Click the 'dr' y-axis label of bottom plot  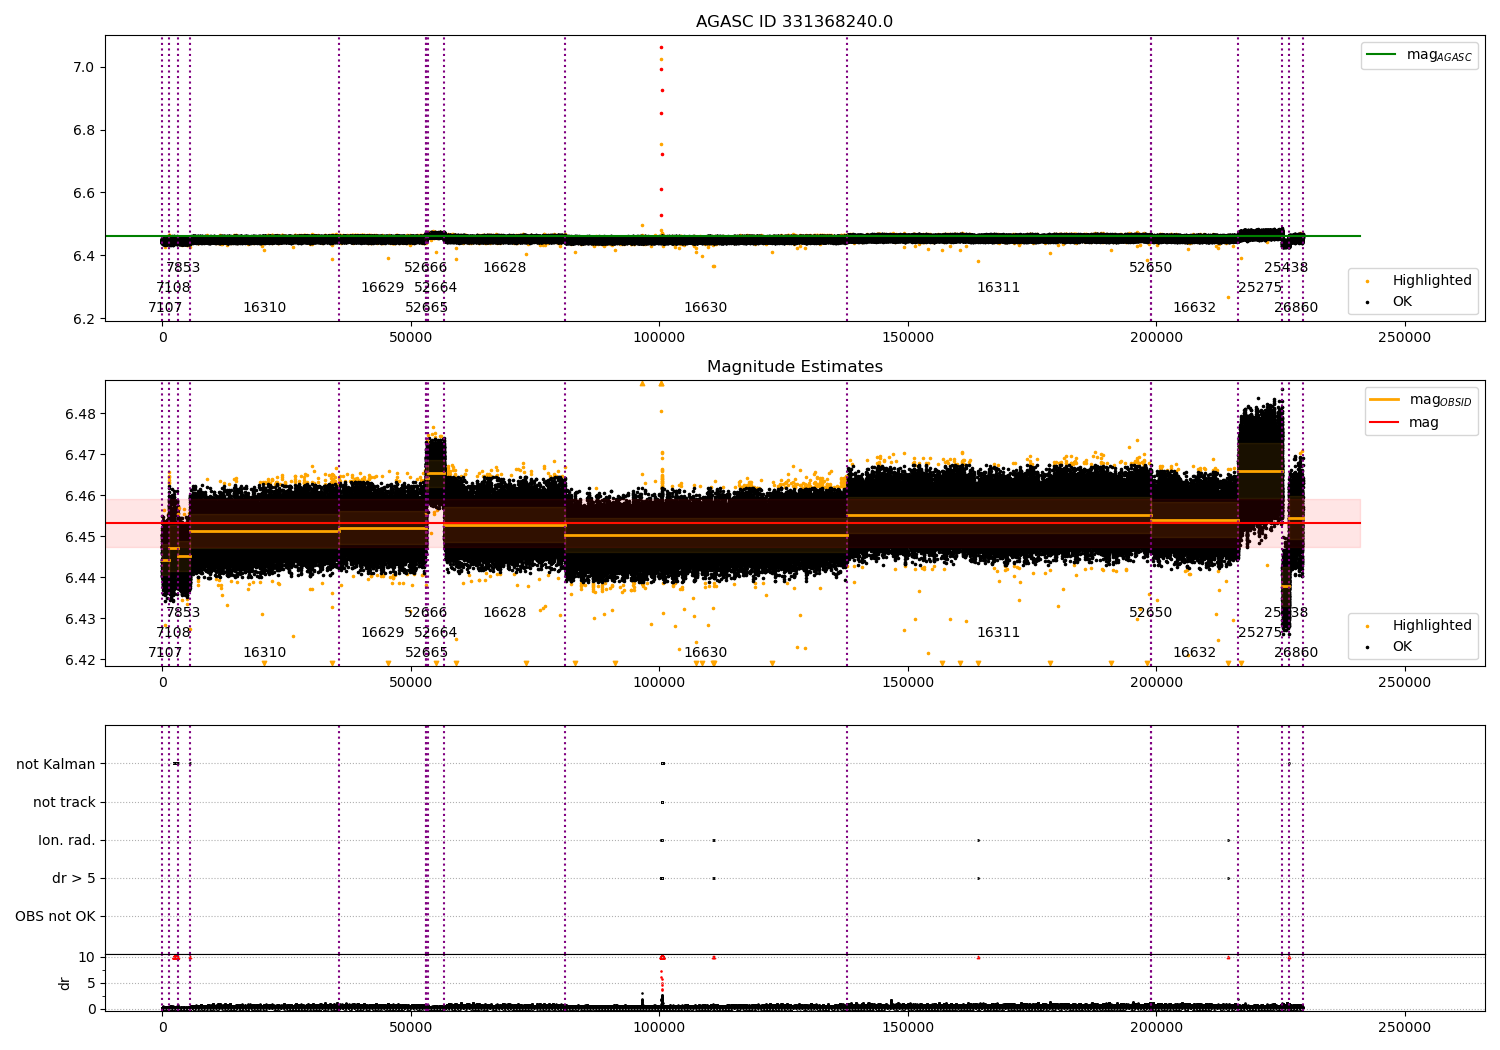pyautogui.click(x=65, y=983)
